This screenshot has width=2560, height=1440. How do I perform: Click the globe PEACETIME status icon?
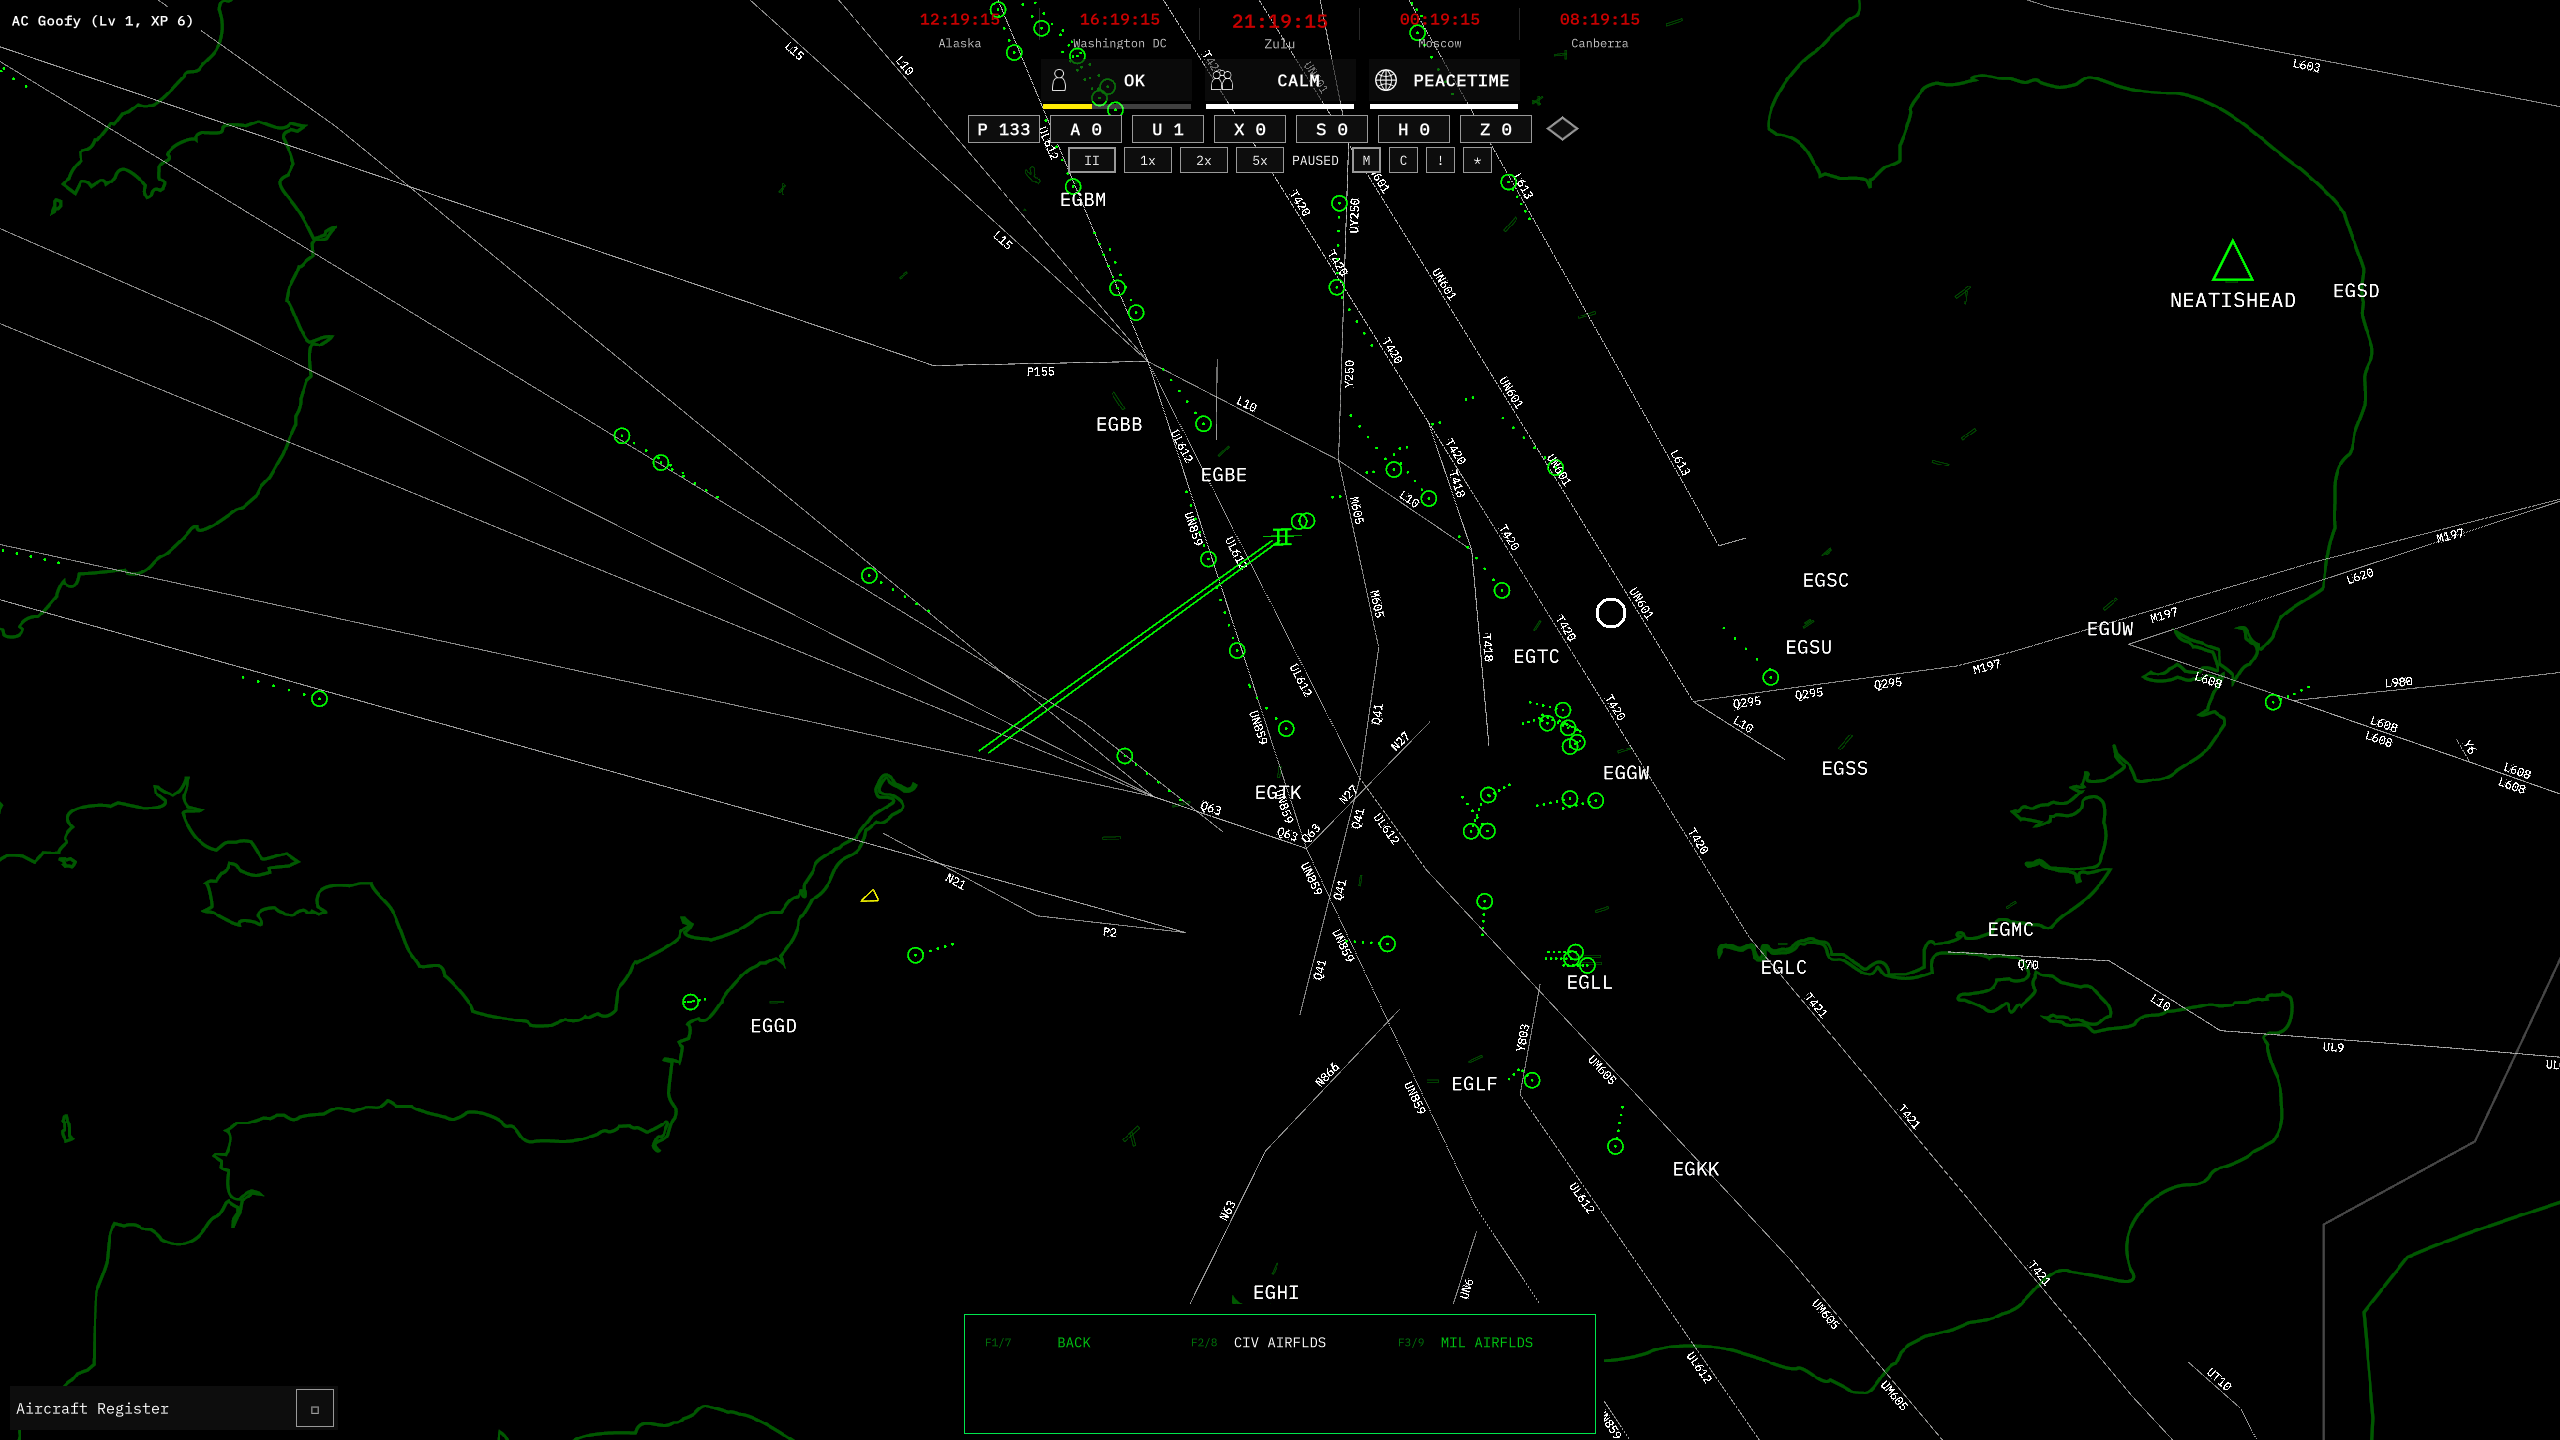pos(1386,81)
